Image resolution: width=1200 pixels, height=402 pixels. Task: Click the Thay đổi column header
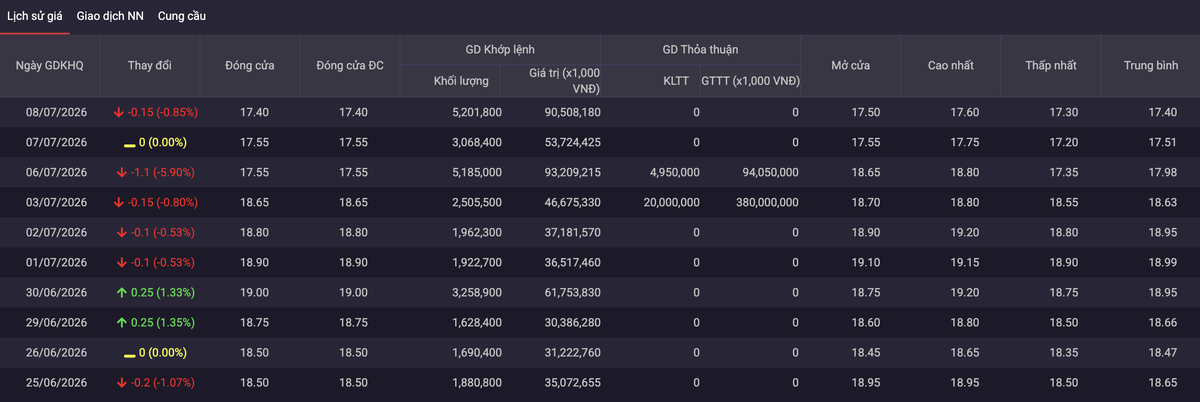[x=150, y=65]
